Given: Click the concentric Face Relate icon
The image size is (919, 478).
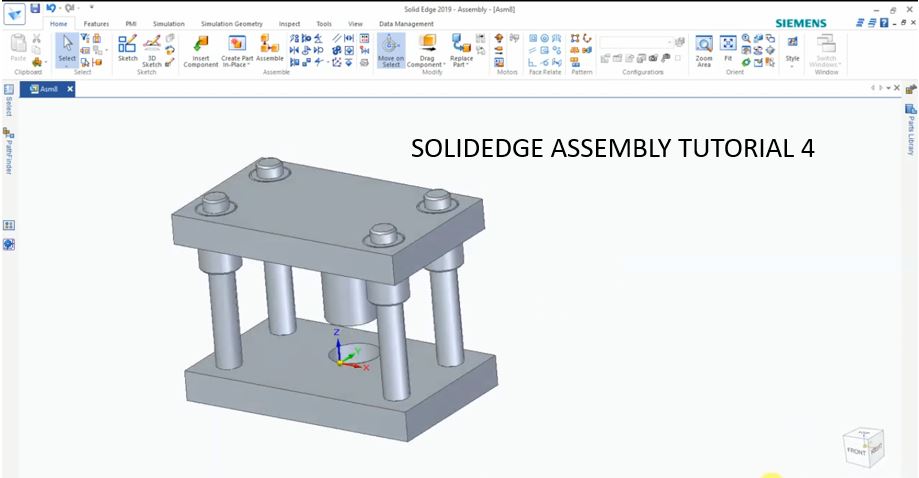Looking at the screenshot, I should pos(544,38).
